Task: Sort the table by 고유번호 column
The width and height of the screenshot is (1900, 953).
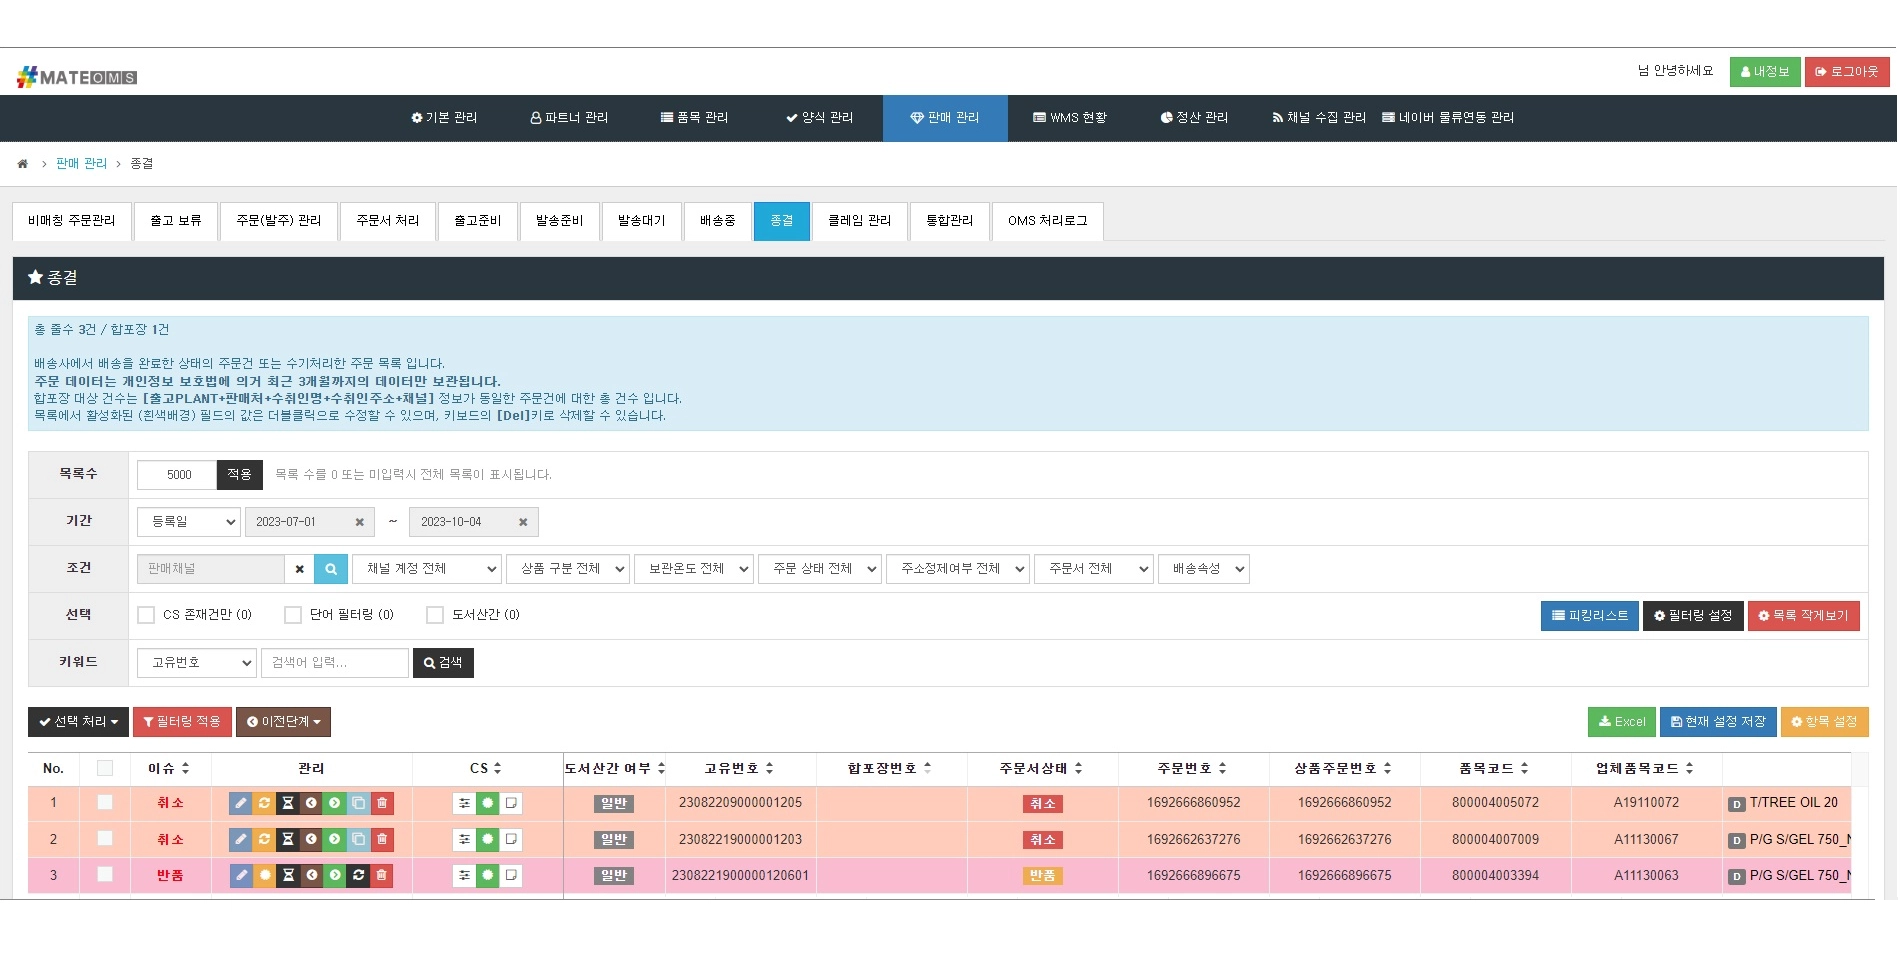Action: pos(739,769)
